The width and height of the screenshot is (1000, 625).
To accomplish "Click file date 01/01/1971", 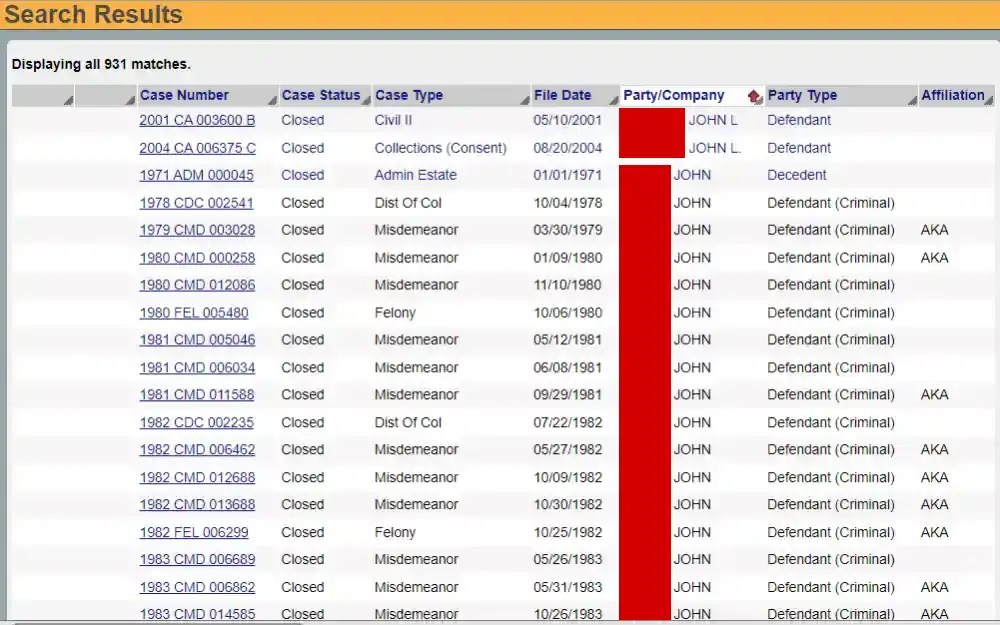I will tap(567, 175).
